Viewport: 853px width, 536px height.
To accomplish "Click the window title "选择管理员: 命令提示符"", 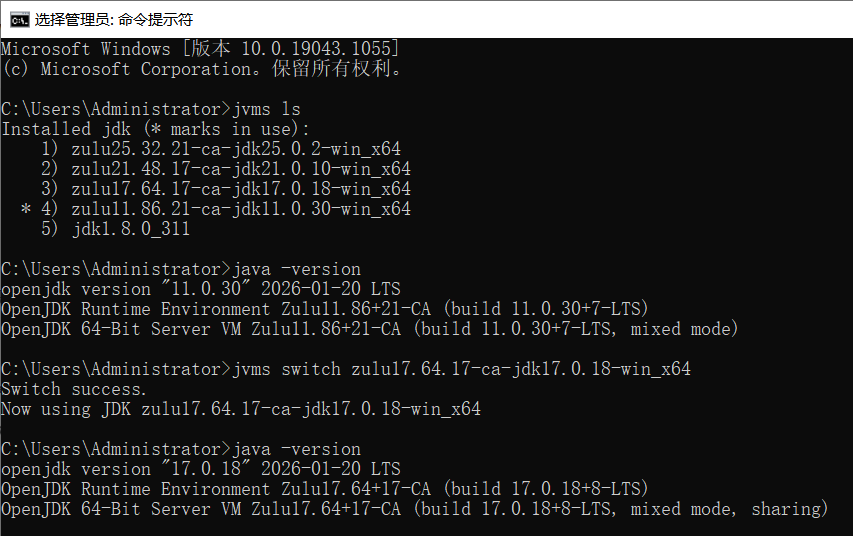I will click(x=114, y=19).
